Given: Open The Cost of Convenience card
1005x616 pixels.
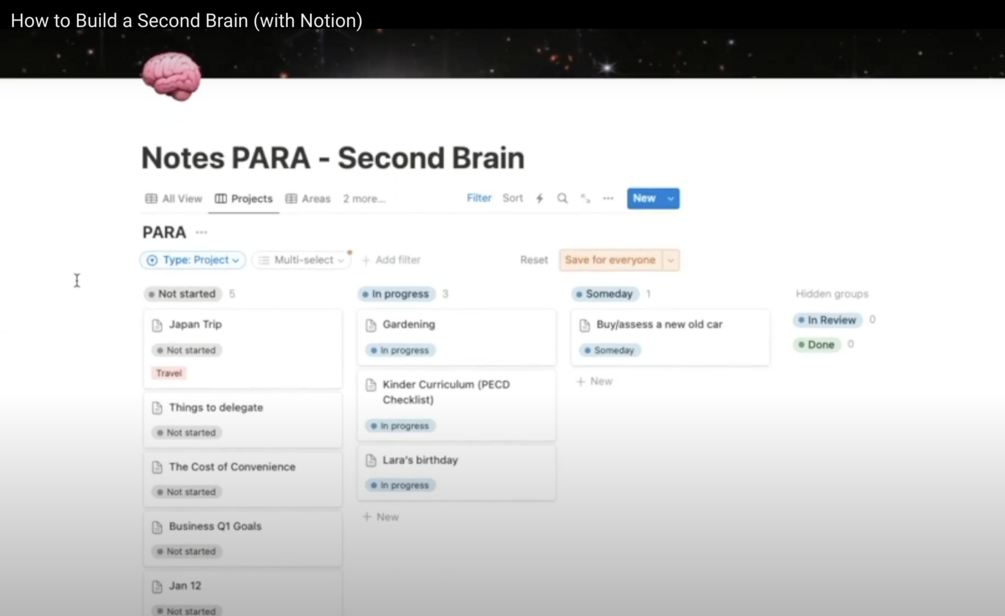Looking at the screenshot, I should [x=243, y=479].
